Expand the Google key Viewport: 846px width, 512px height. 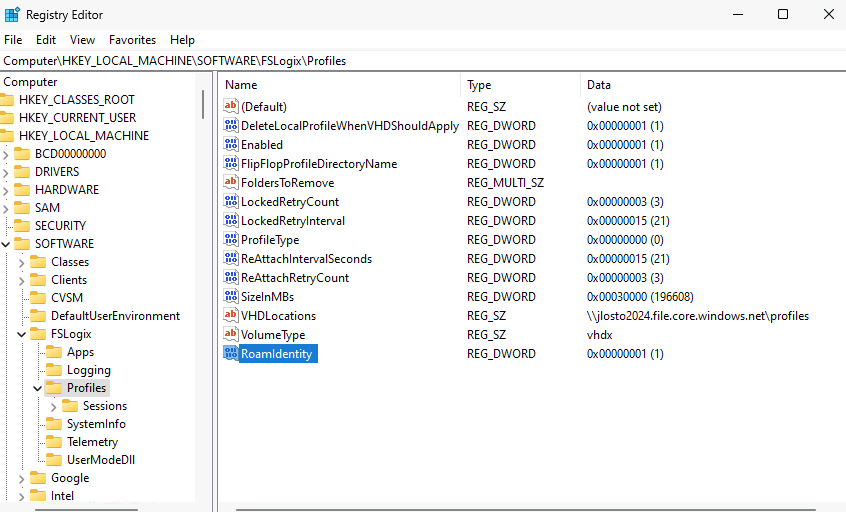click(x=22, y=479)
